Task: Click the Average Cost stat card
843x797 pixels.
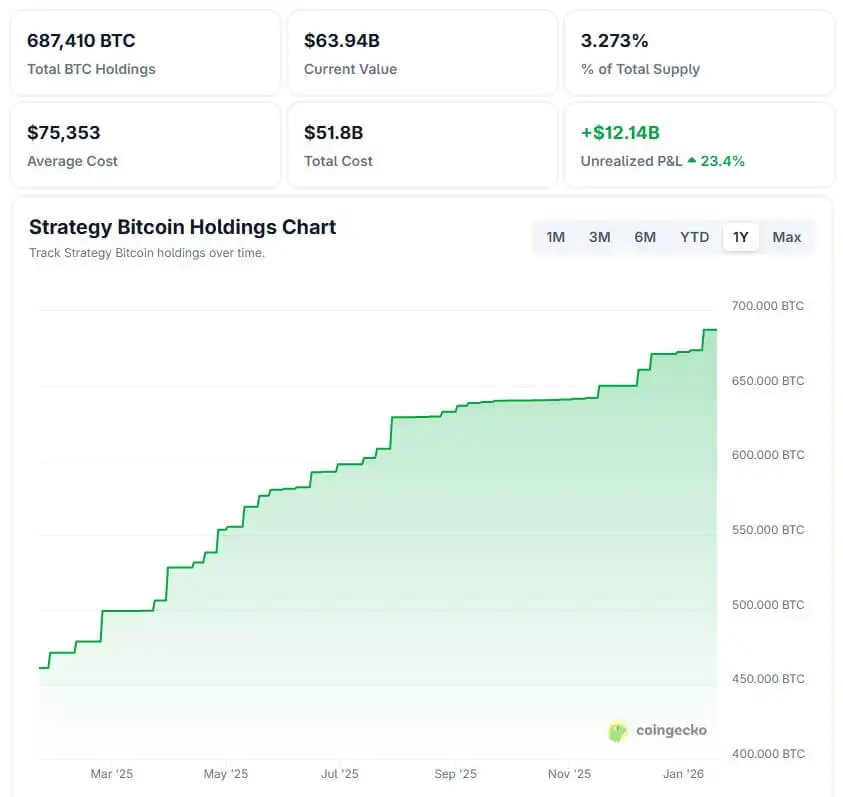Action: pos(146,144)
